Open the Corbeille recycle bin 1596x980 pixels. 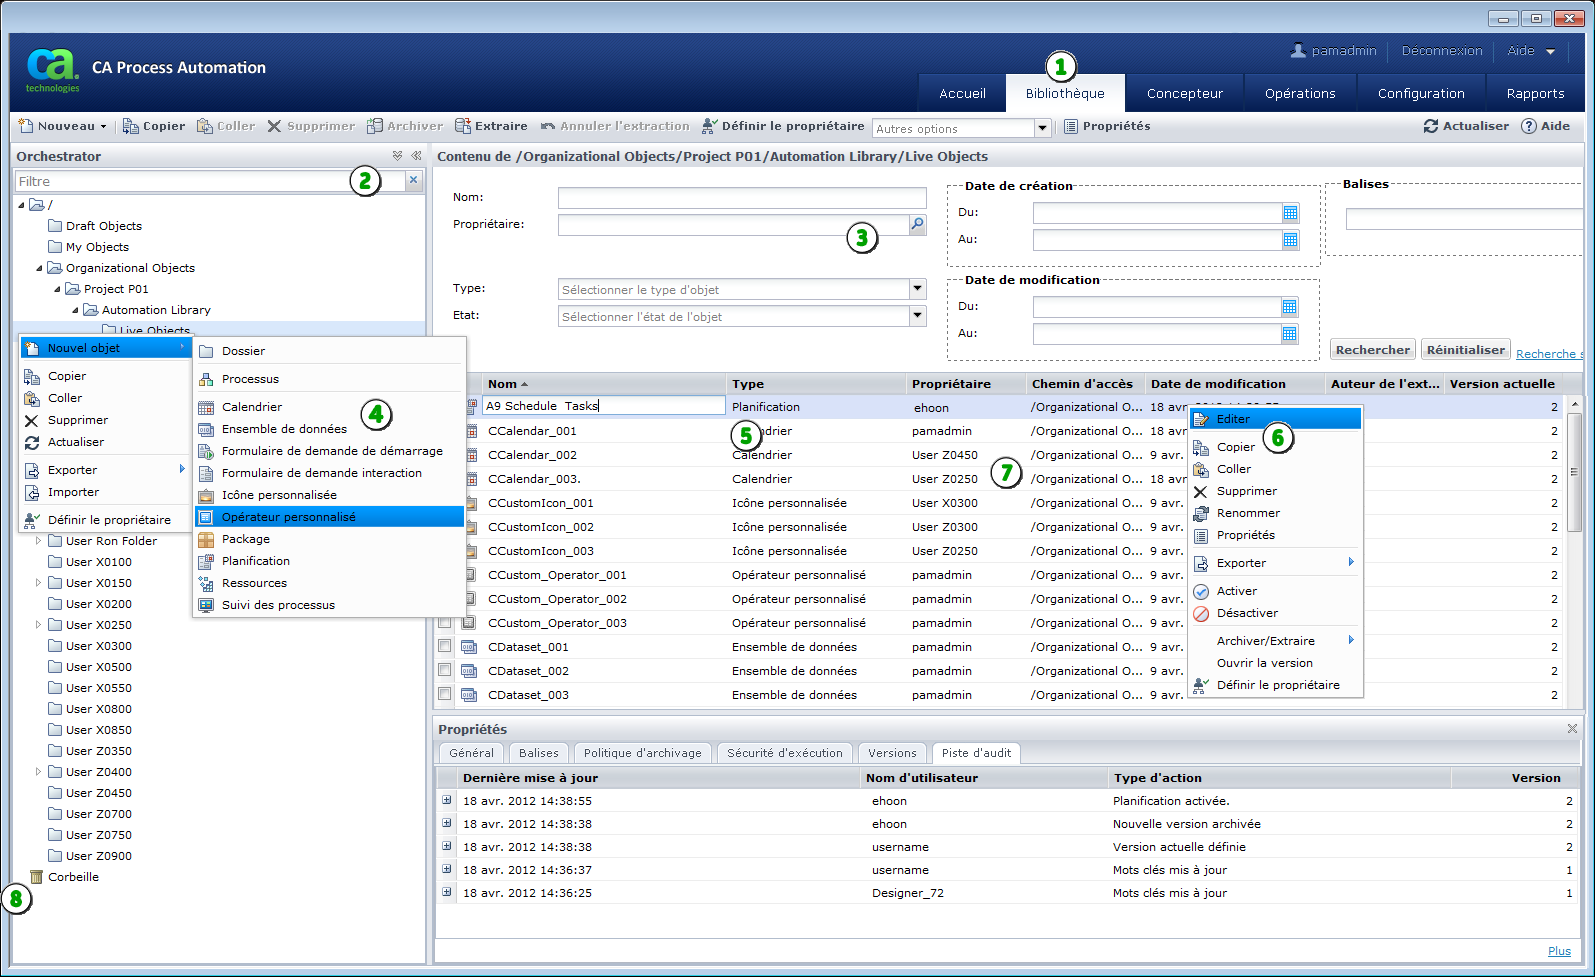tap(73, 877)
